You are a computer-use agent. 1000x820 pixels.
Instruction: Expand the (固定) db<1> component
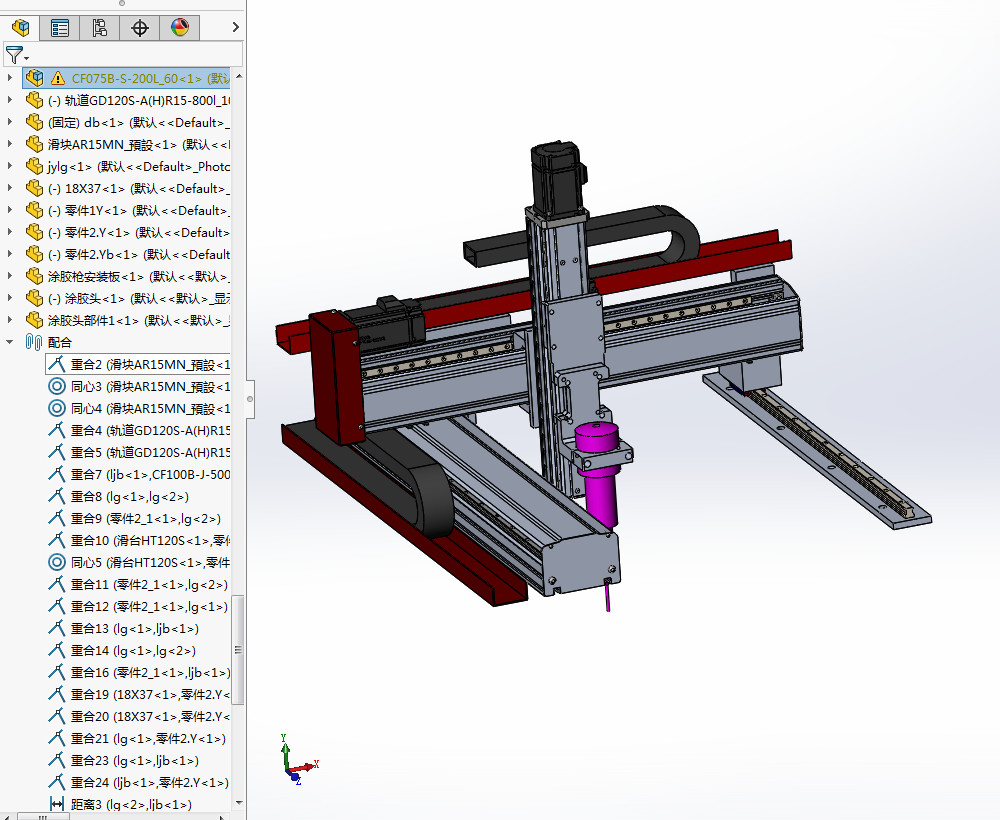pyautogui.click(x=9, y=122)
